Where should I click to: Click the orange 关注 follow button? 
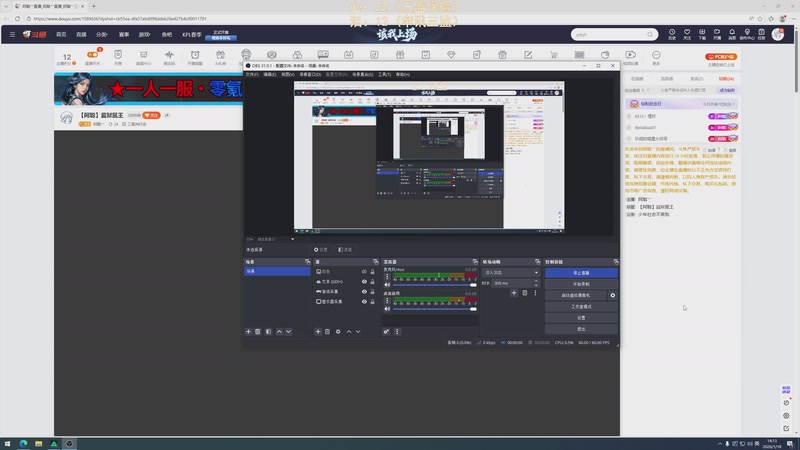(x=151, y=115)
